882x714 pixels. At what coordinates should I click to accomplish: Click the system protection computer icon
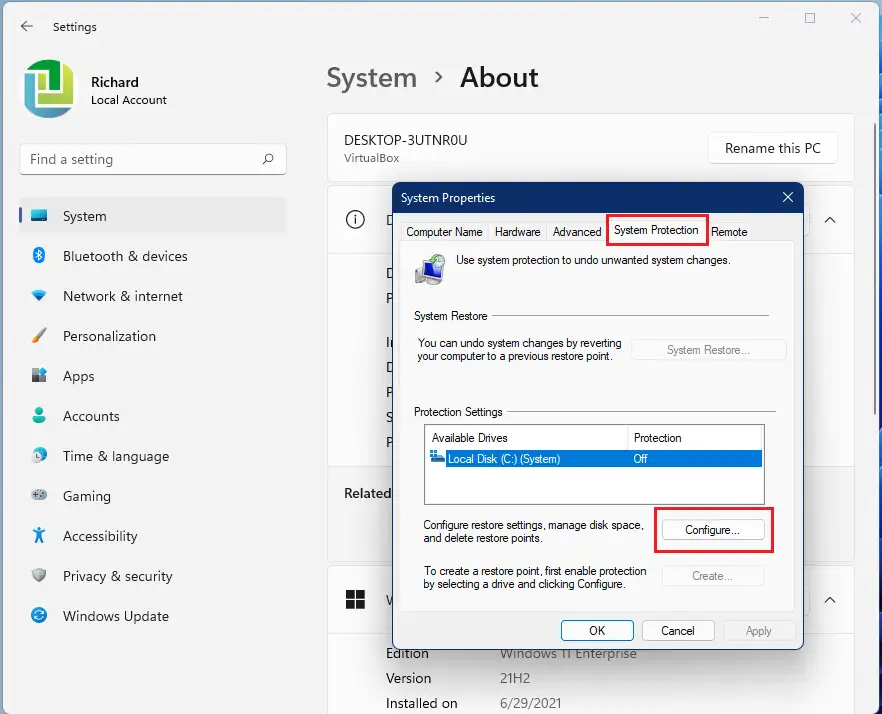coord(430,268)
